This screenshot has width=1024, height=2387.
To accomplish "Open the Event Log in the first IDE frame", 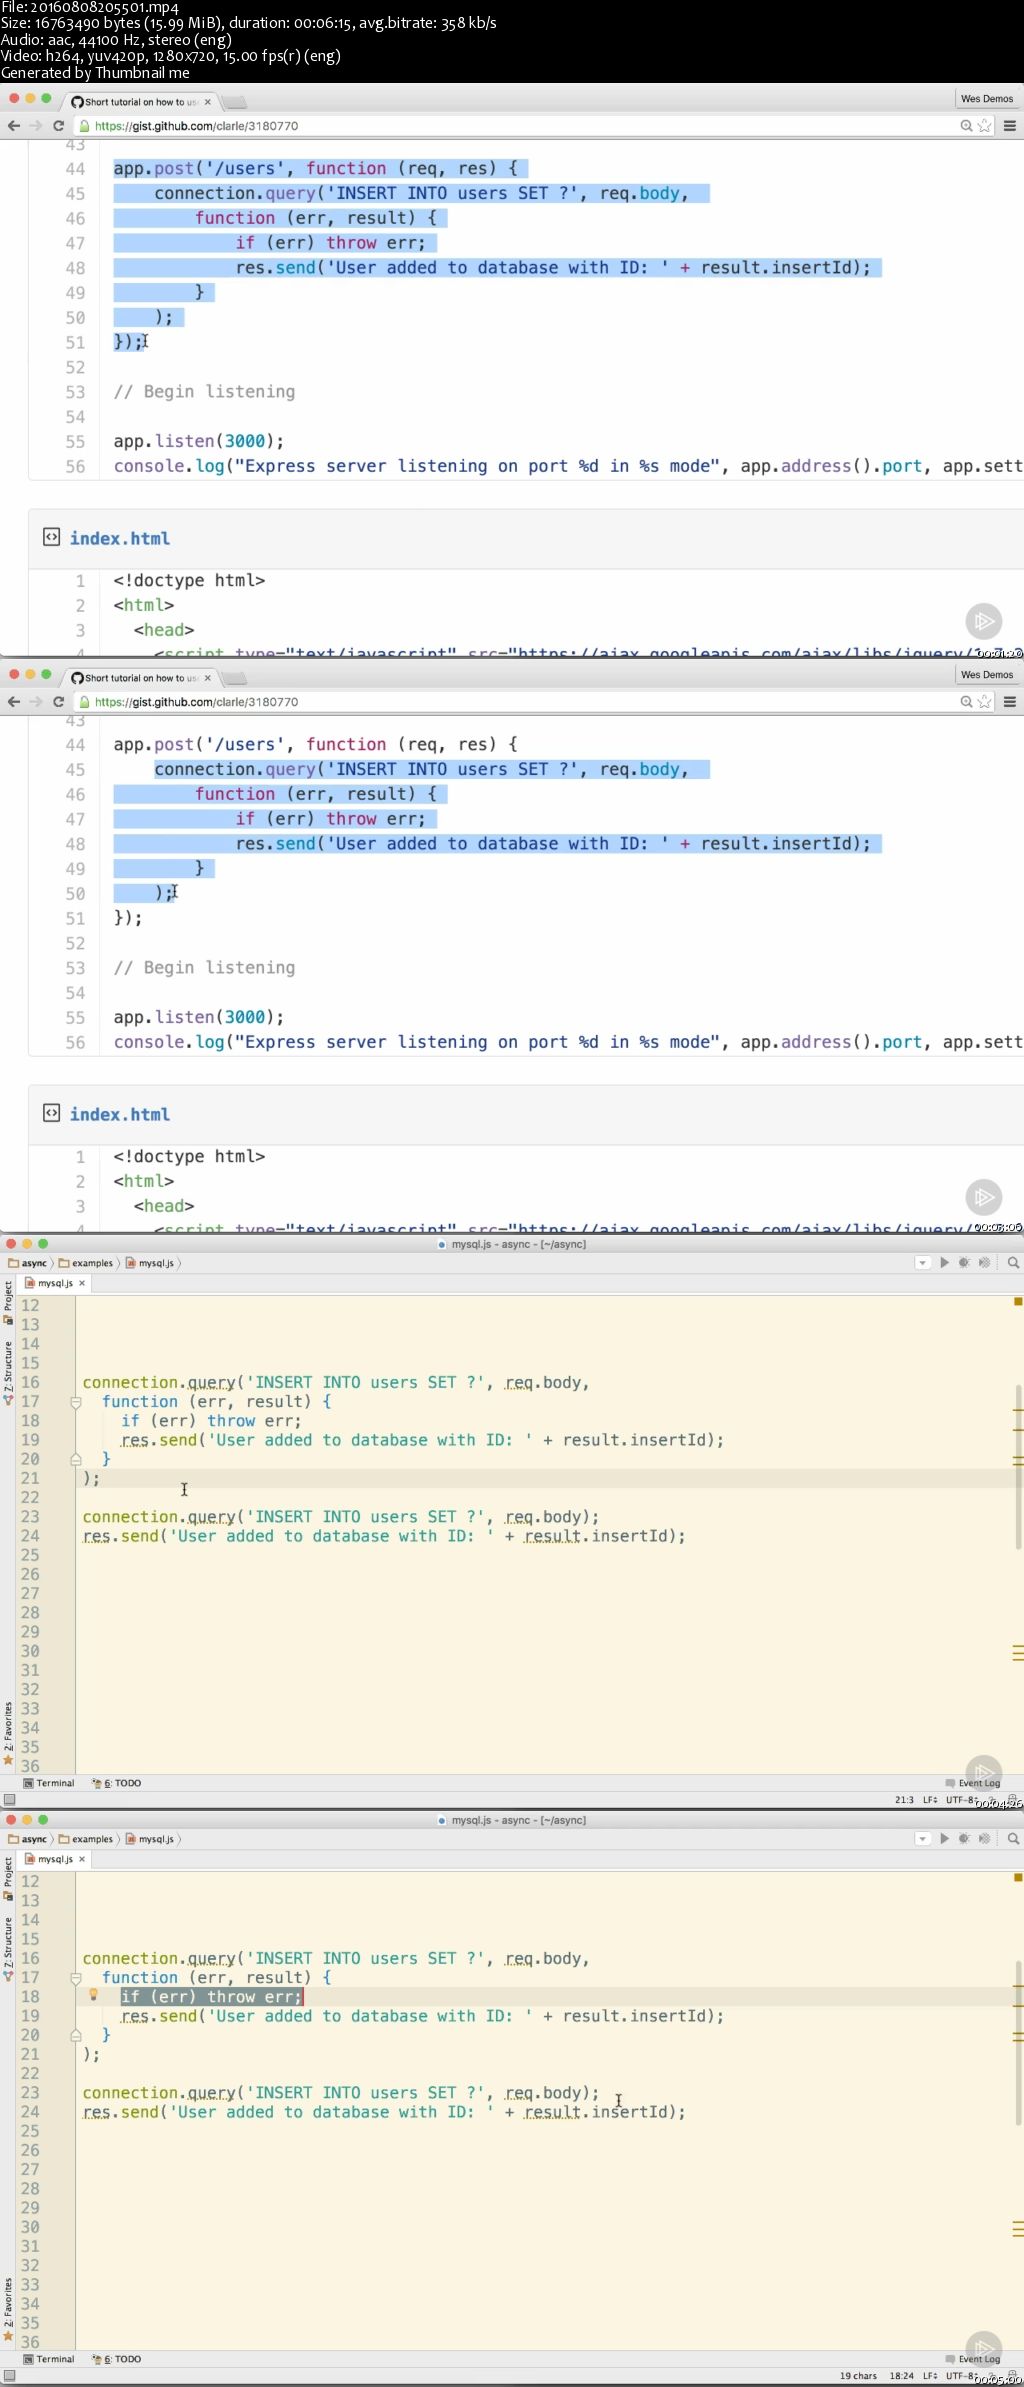I will point(972,1783).
